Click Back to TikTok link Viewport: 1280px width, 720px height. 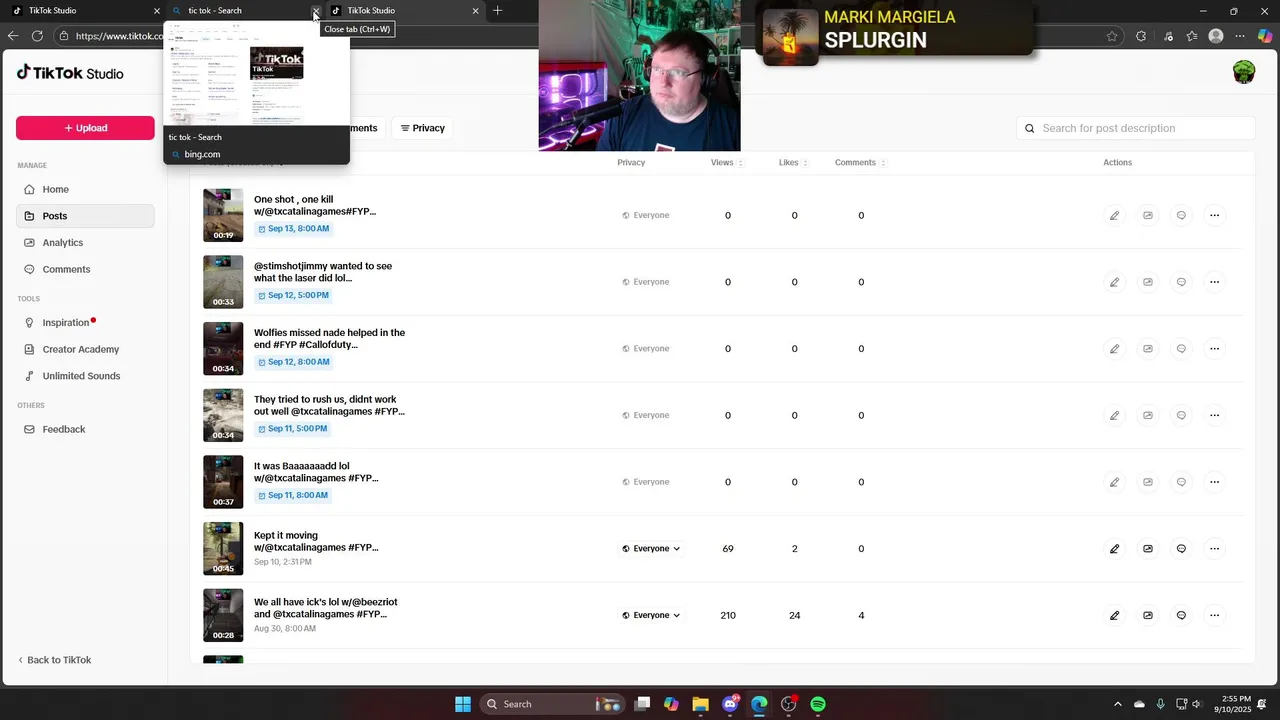point(54,660)
